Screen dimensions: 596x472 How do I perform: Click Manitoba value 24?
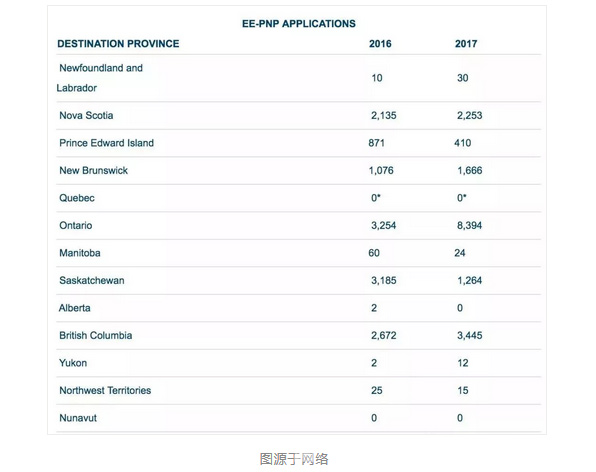[460, 253]
